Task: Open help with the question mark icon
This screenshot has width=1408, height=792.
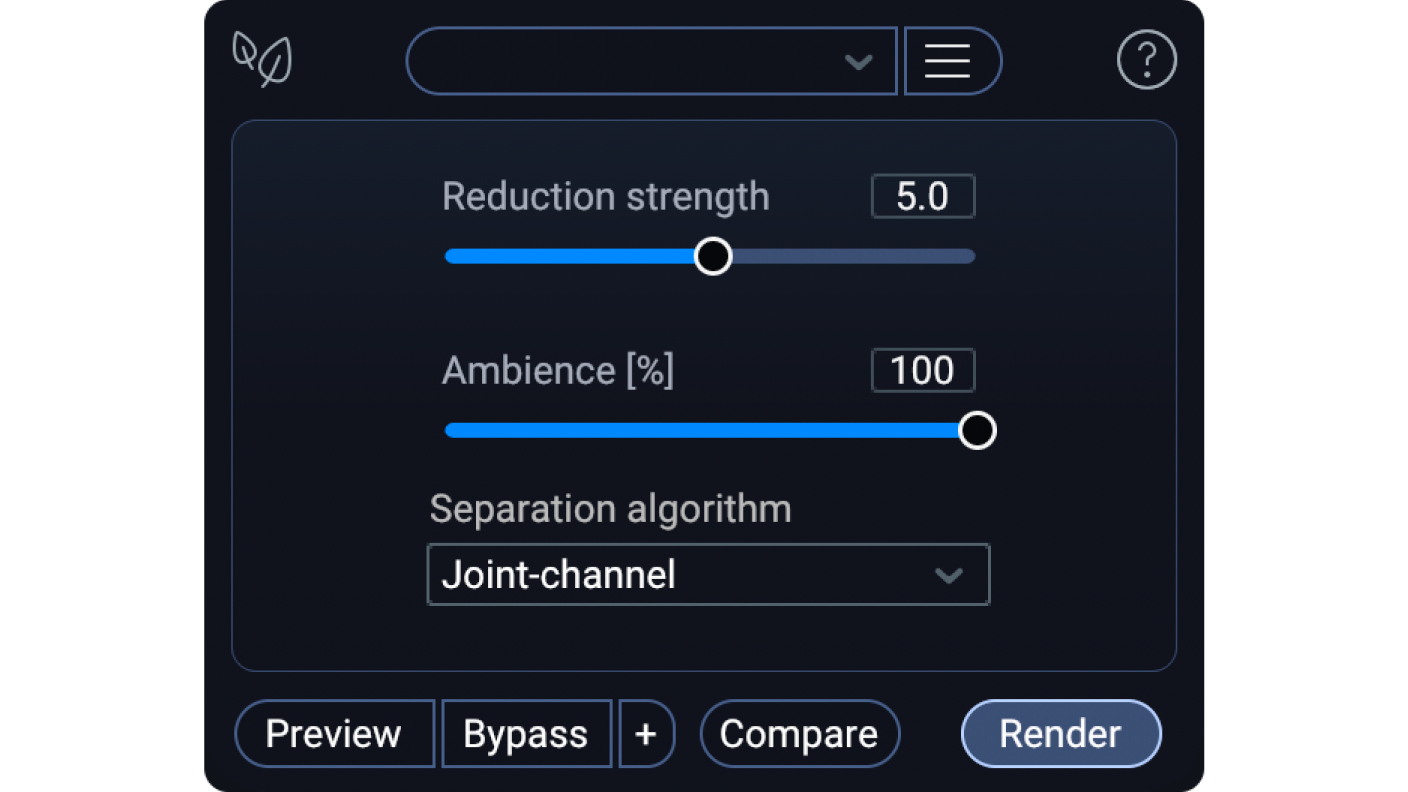Action: (1146, 61)
